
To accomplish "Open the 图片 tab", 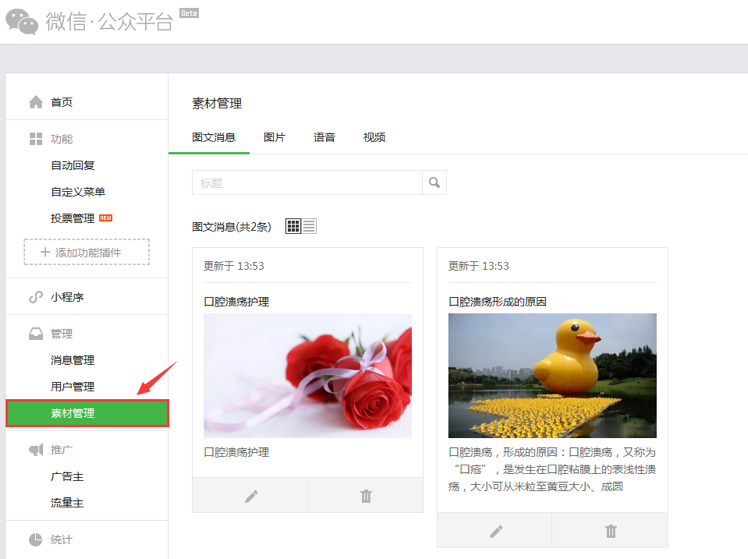I will 274,137.
